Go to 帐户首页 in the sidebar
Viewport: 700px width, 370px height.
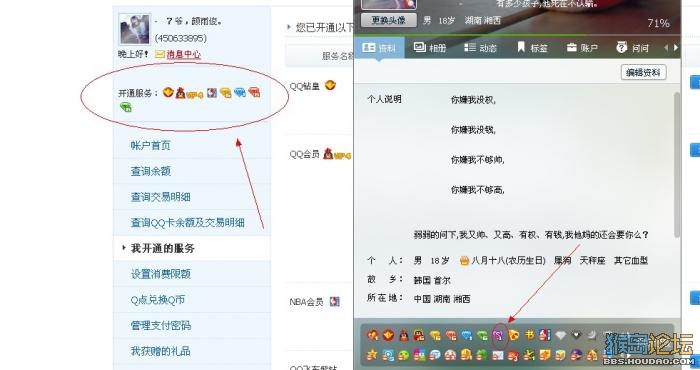150,146
